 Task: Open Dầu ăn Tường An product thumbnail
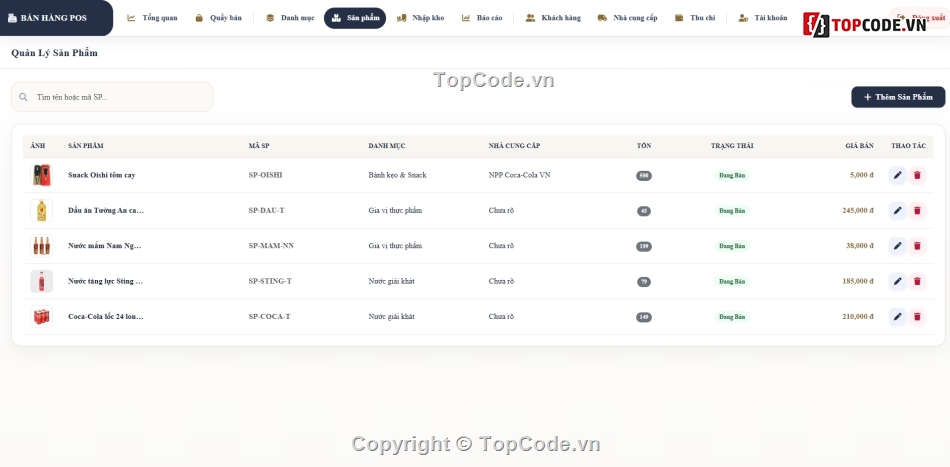(42, 211)
